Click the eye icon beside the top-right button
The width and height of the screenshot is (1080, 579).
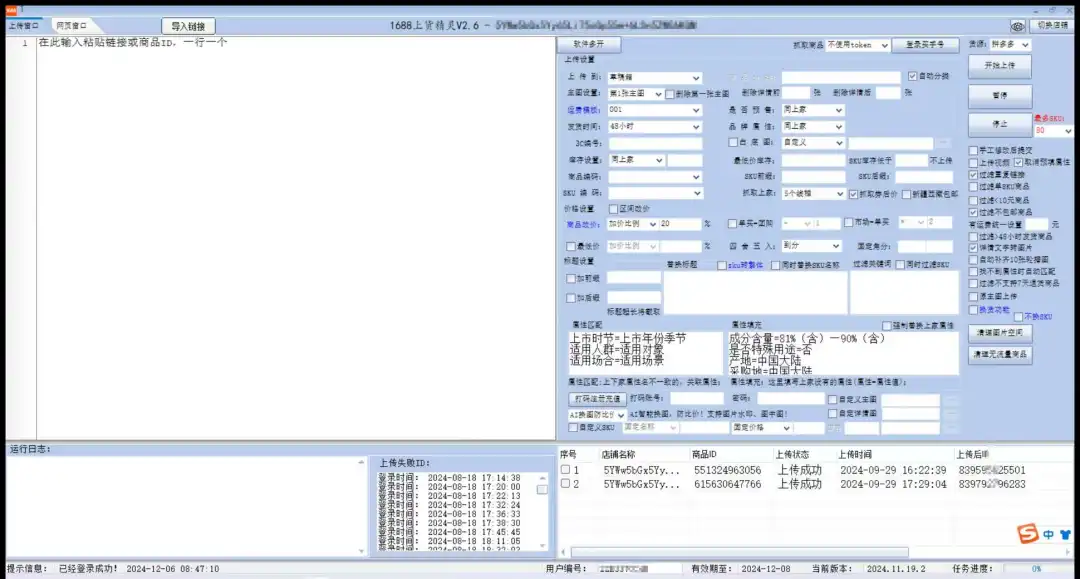tap(1017, 25)
